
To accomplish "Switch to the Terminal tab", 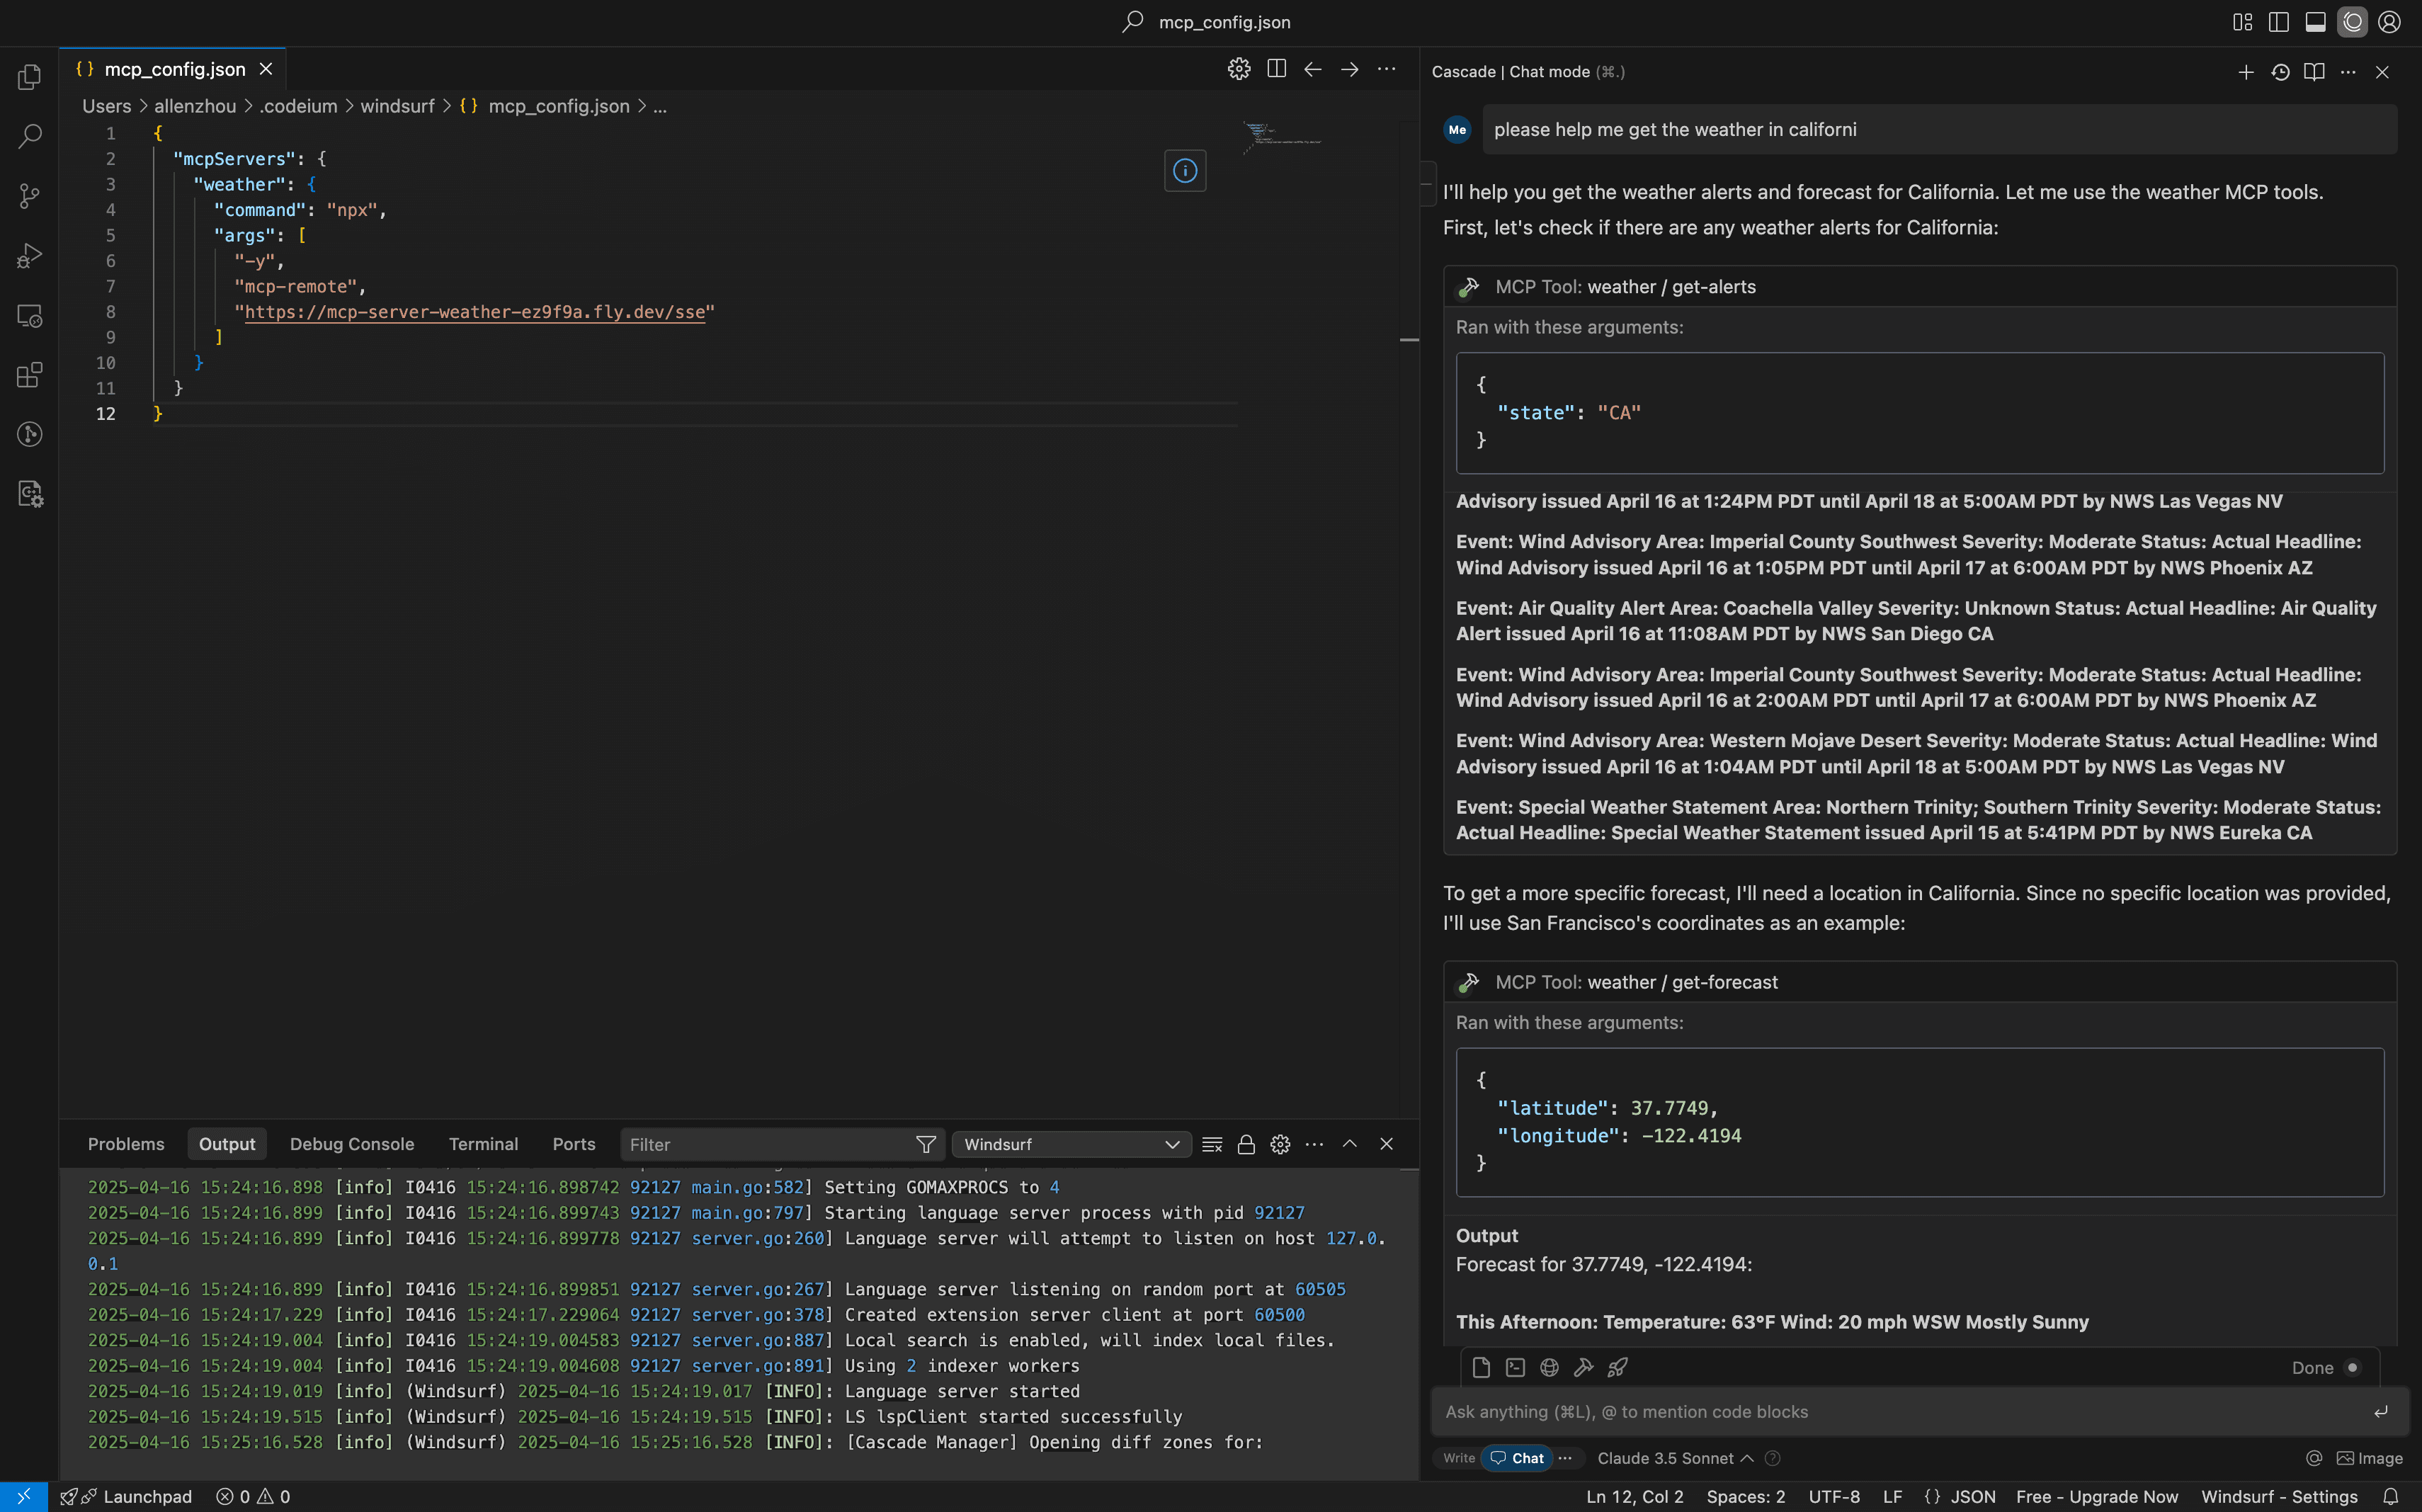I will 483,1143.
